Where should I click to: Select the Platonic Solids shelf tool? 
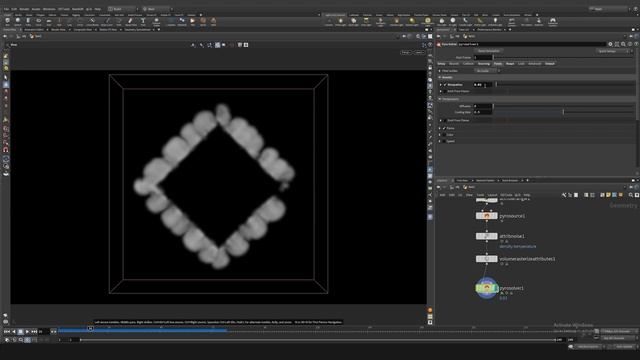156,21
